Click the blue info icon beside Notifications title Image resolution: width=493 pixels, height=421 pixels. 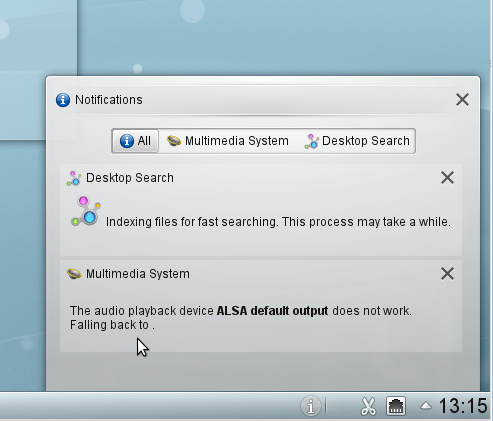(x=63, y=100)
